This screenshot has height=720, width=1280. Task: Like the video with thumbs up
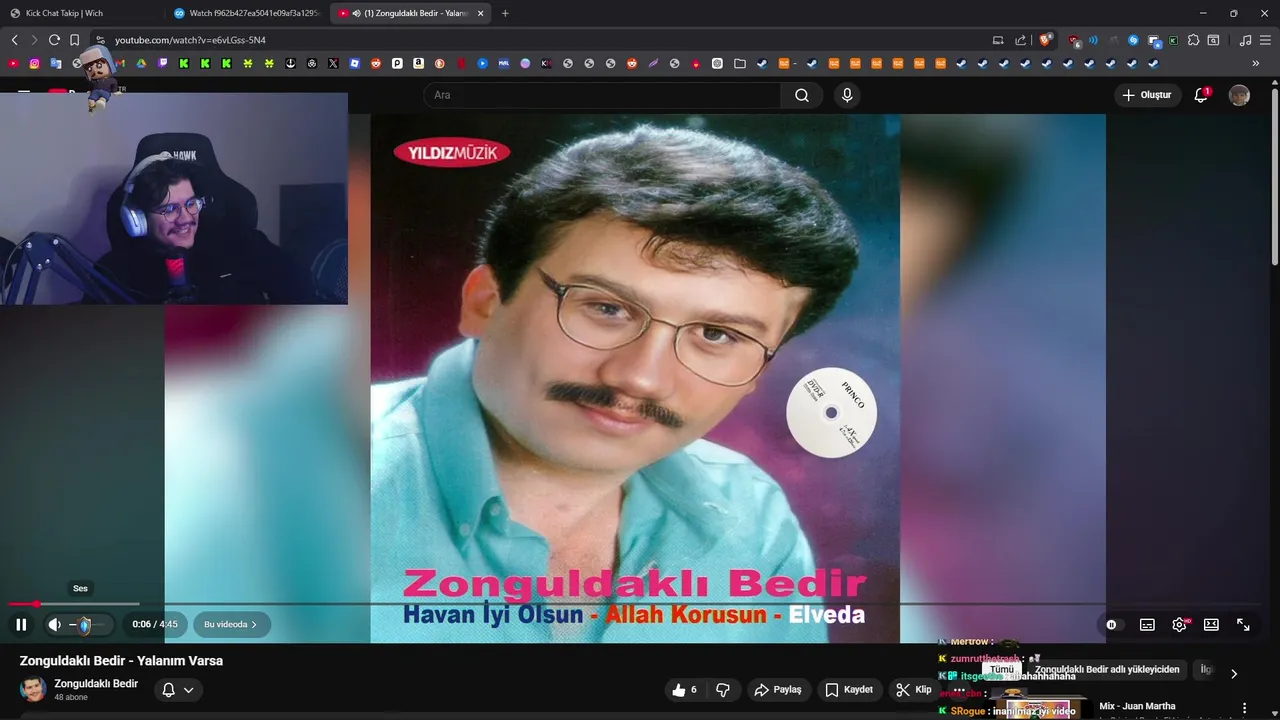tap(684, 690)
